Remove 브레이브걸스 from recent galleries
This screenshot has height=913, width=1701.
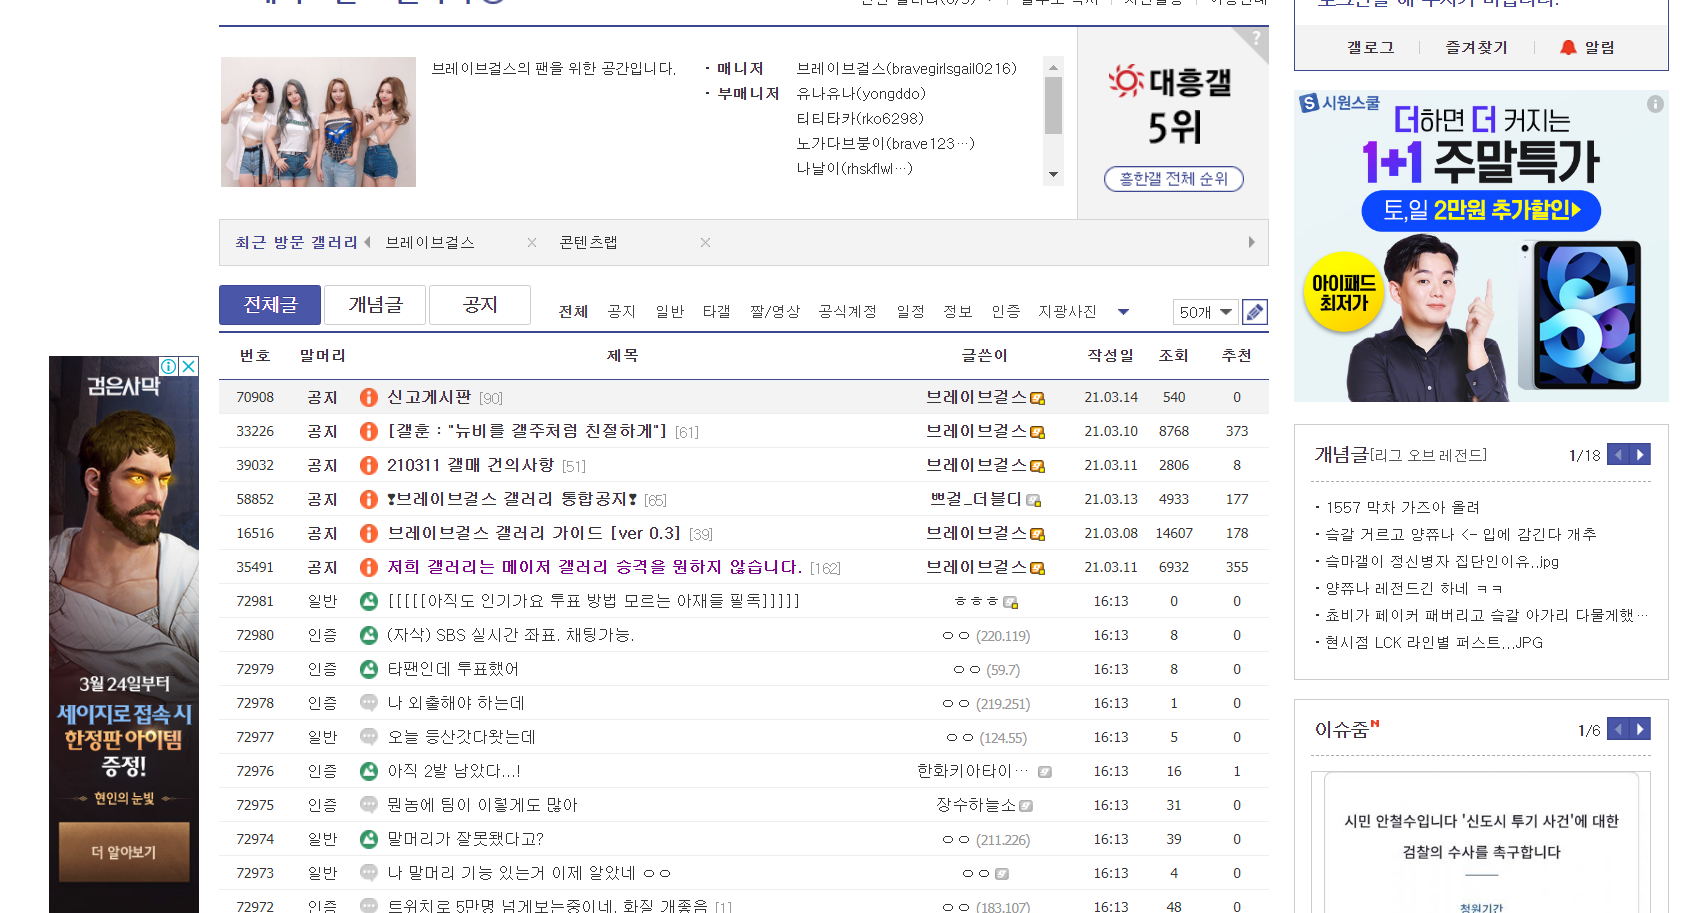(x=532, y=243)
